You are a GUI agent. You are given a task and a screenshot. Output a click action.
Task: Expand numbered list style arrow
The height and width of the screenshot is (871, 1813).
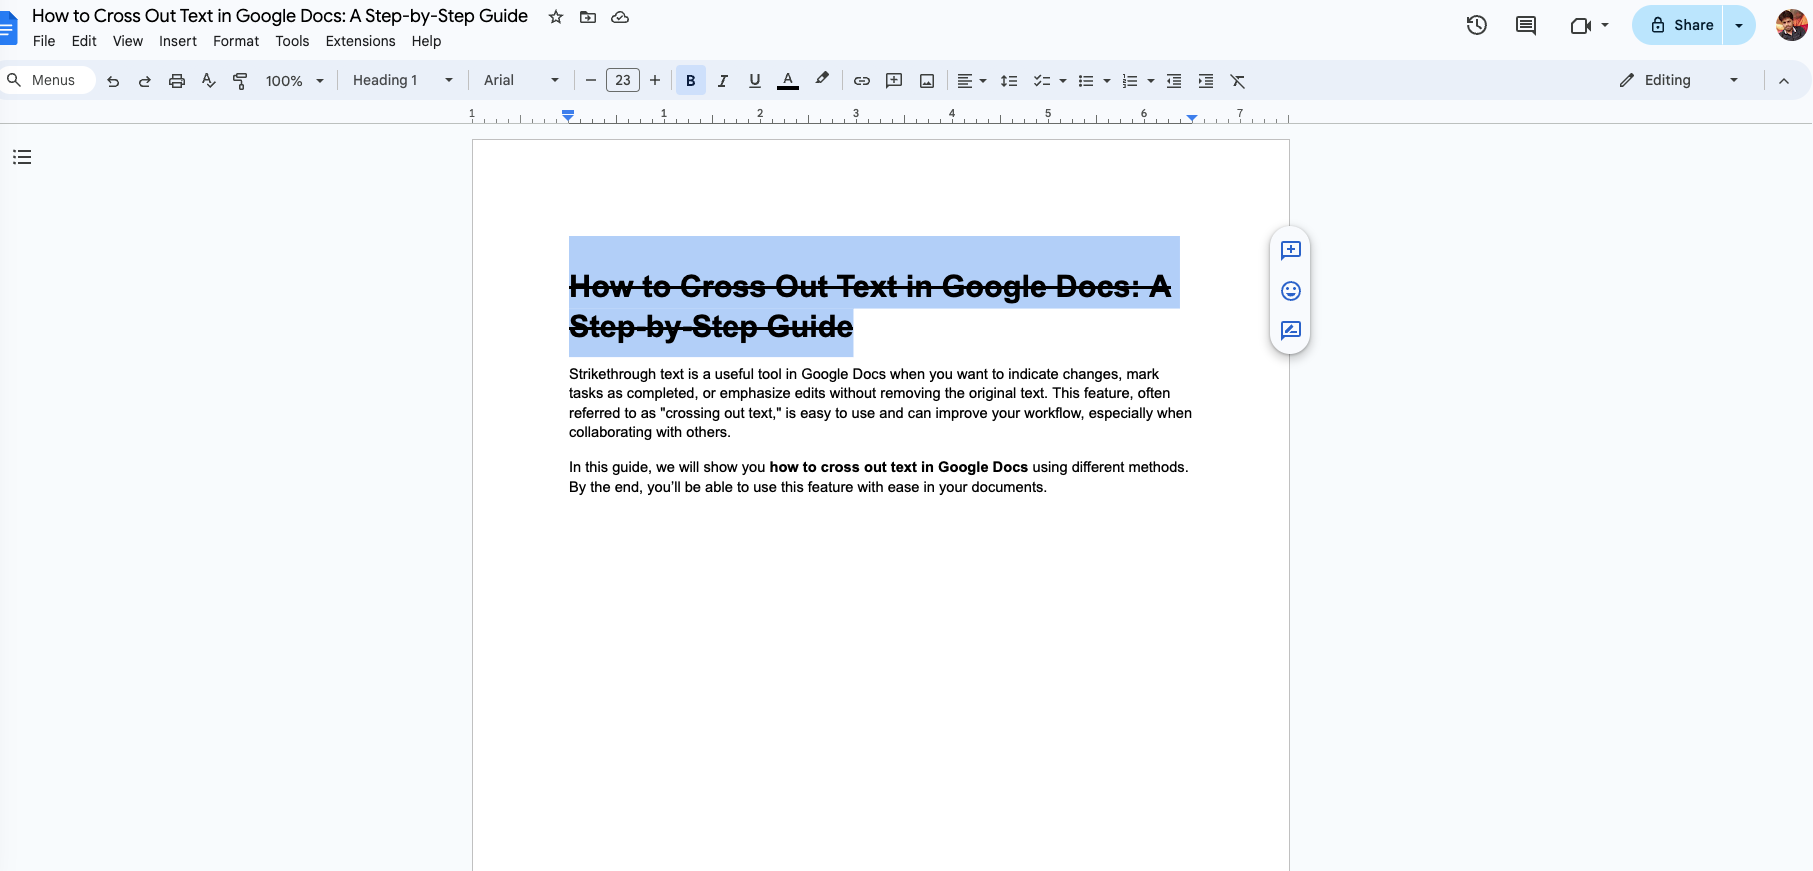pyautogui.click(x=1151, y=81)
